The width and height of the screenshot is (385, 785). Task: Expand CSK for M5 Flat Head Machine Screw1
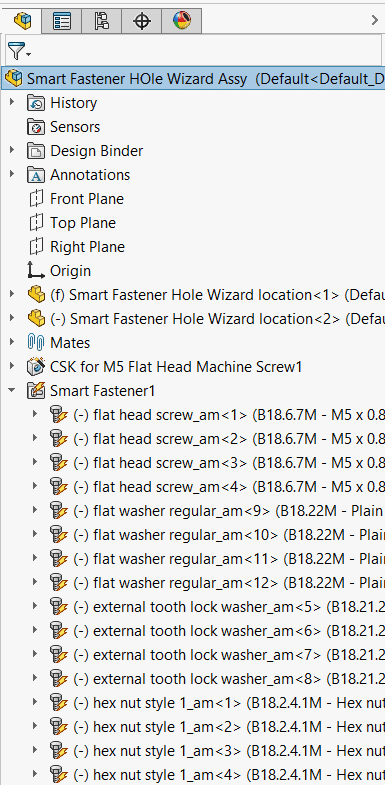(13, 366)
